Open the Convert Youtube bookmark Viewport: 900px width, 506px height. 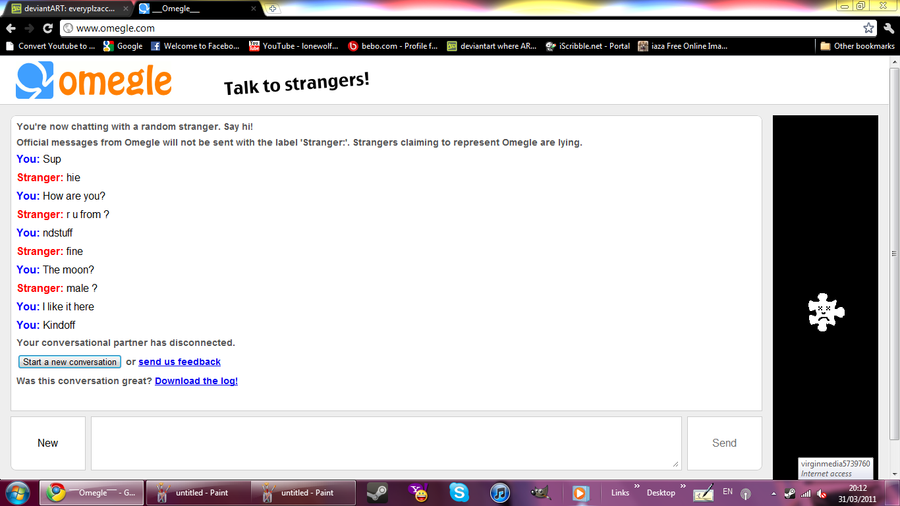[51, 46]
